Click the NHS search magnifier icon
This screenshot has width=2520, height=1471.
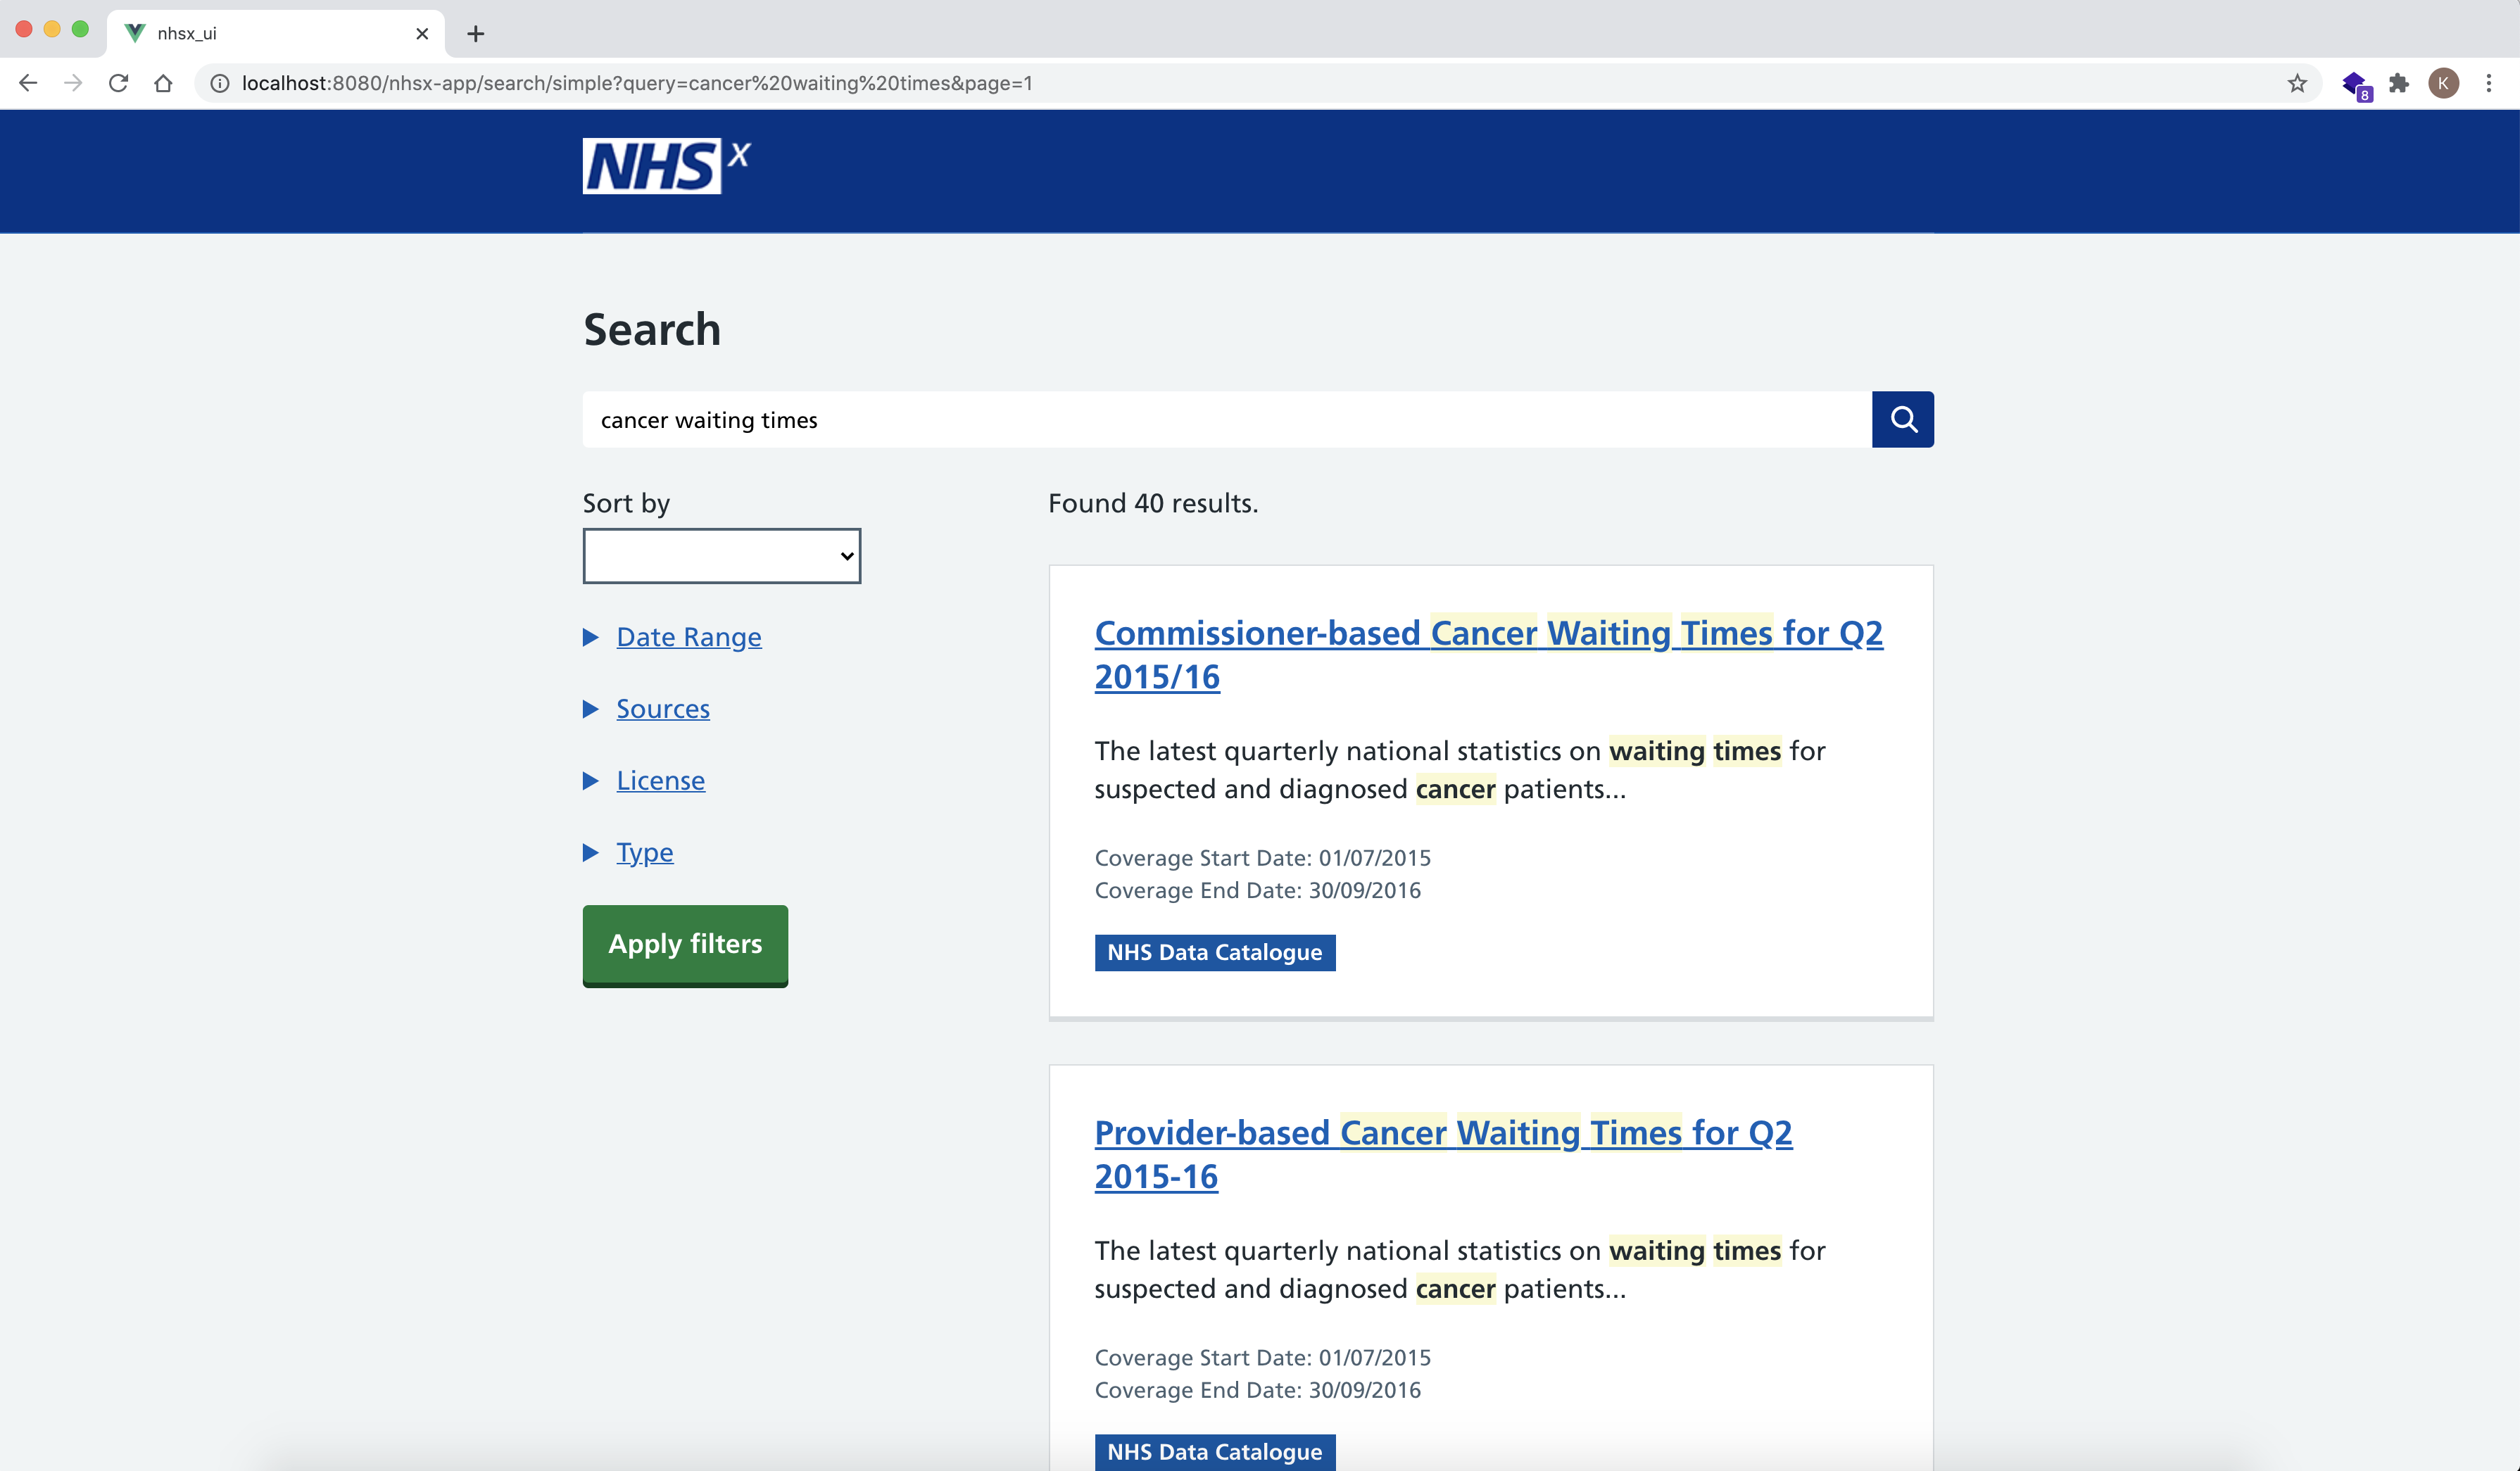pos(1903,419)
